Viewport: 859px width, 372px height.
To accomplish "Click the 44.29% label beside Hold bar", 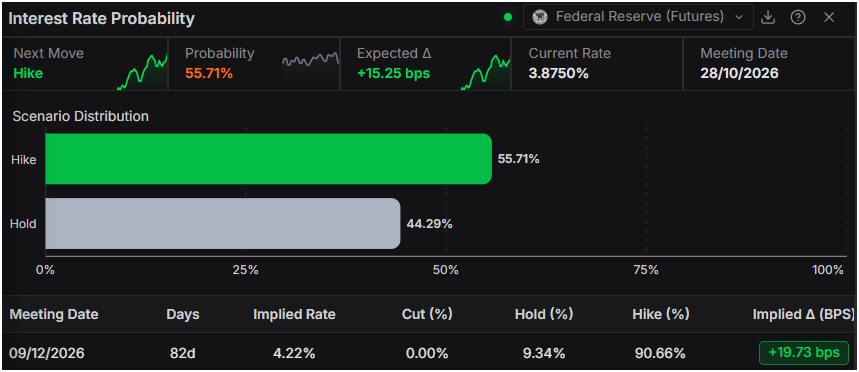I will click(429, 224).
